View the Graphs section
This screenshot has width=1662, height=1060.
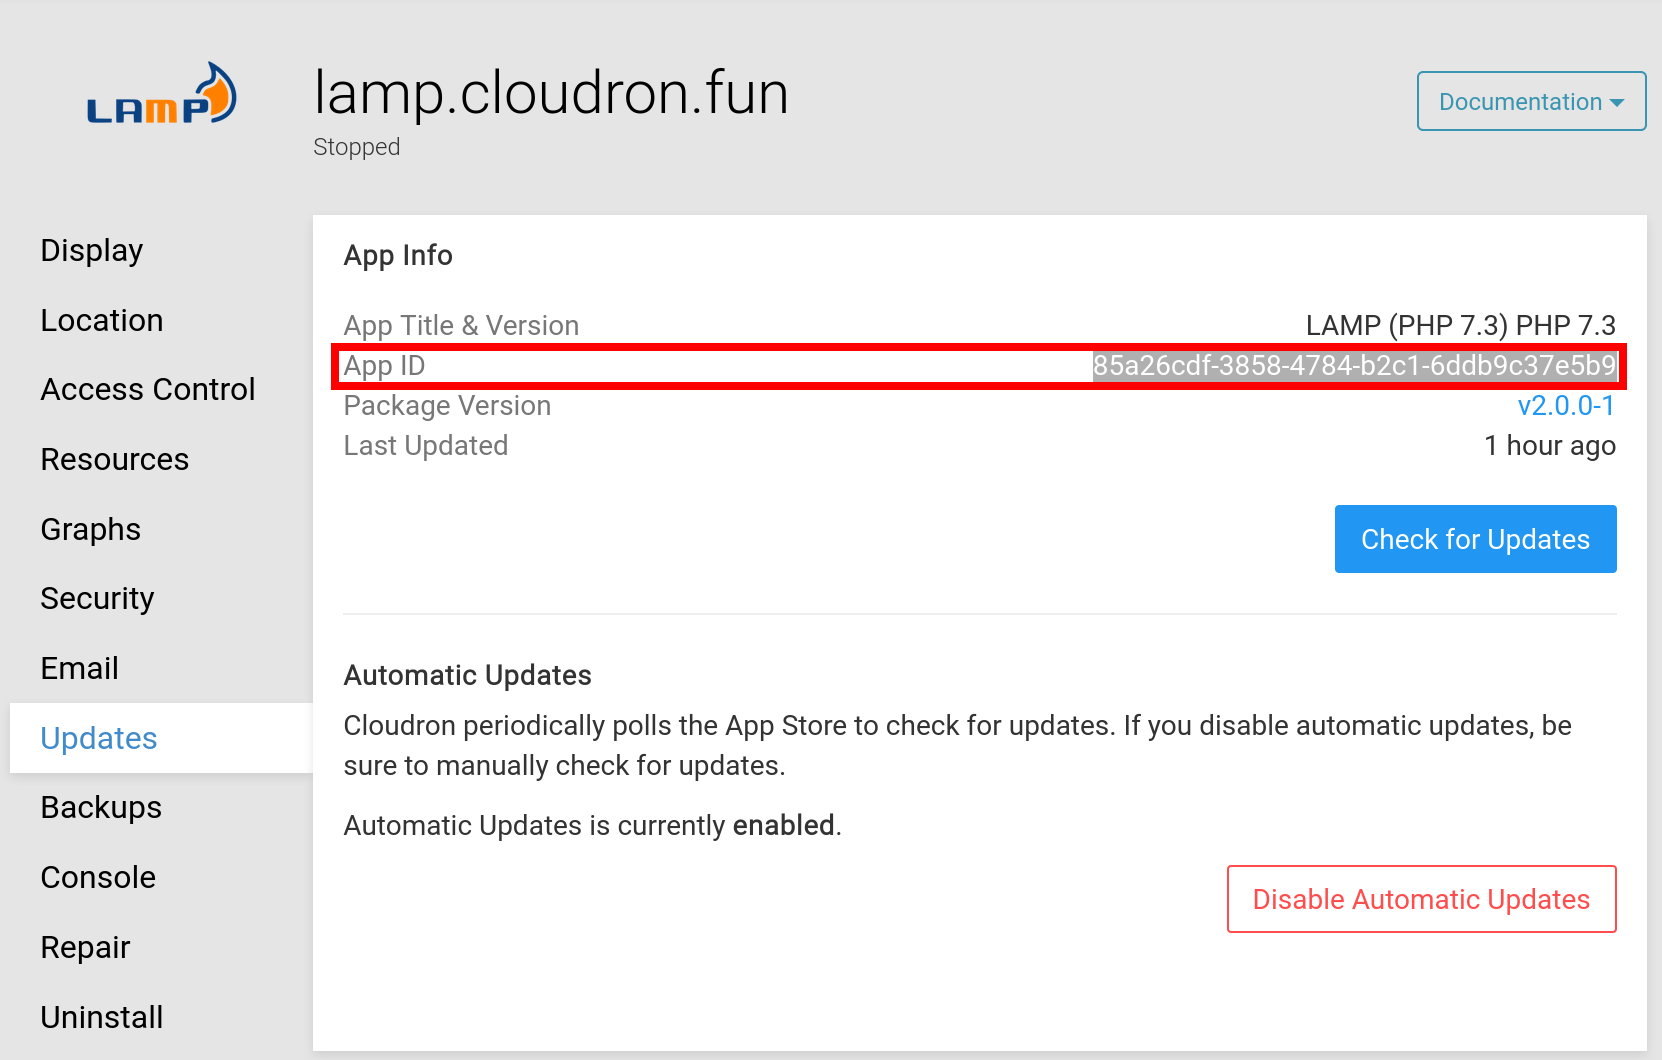click(91, 529)
